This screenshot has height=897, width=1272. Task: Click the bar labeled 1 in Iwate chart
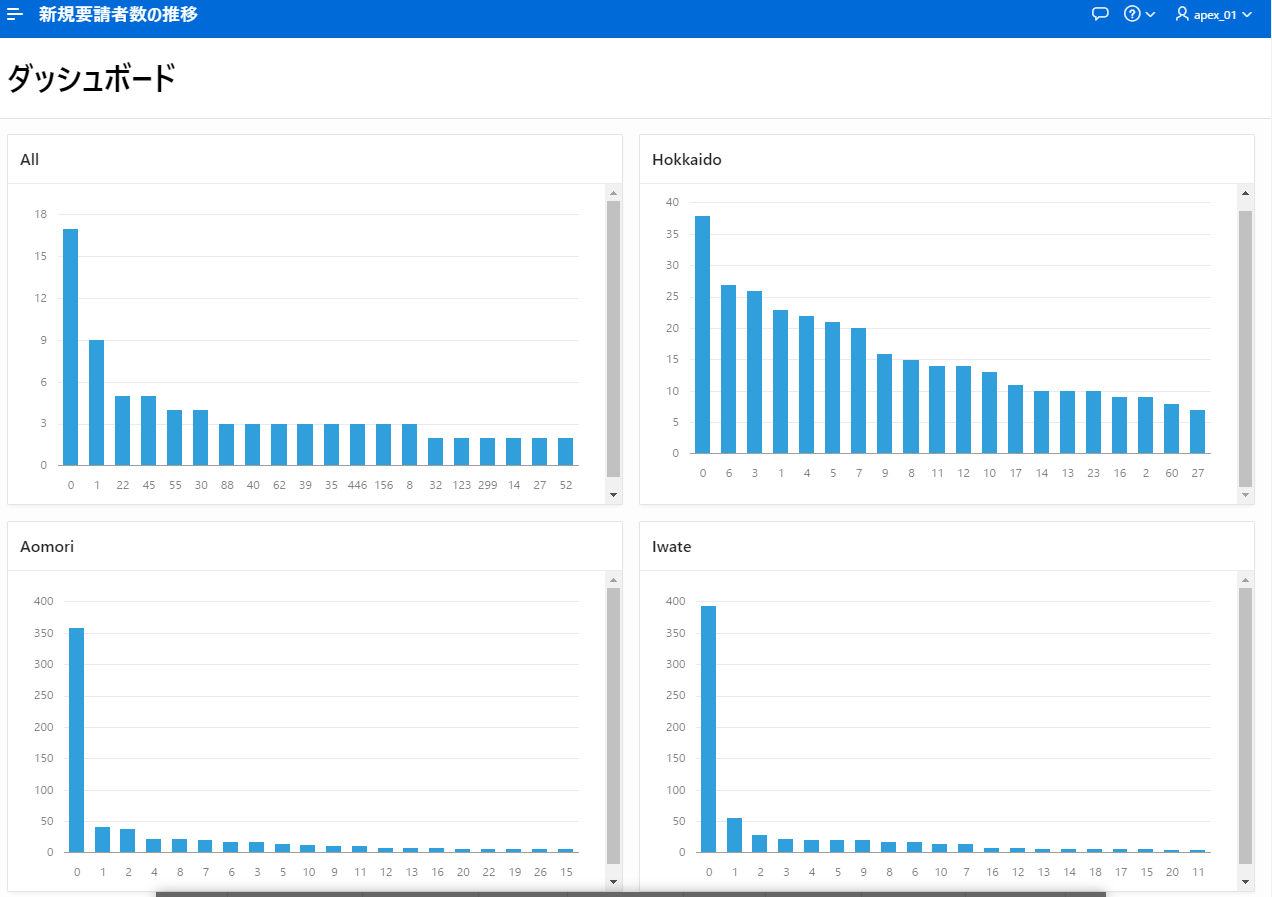(734, 835)
